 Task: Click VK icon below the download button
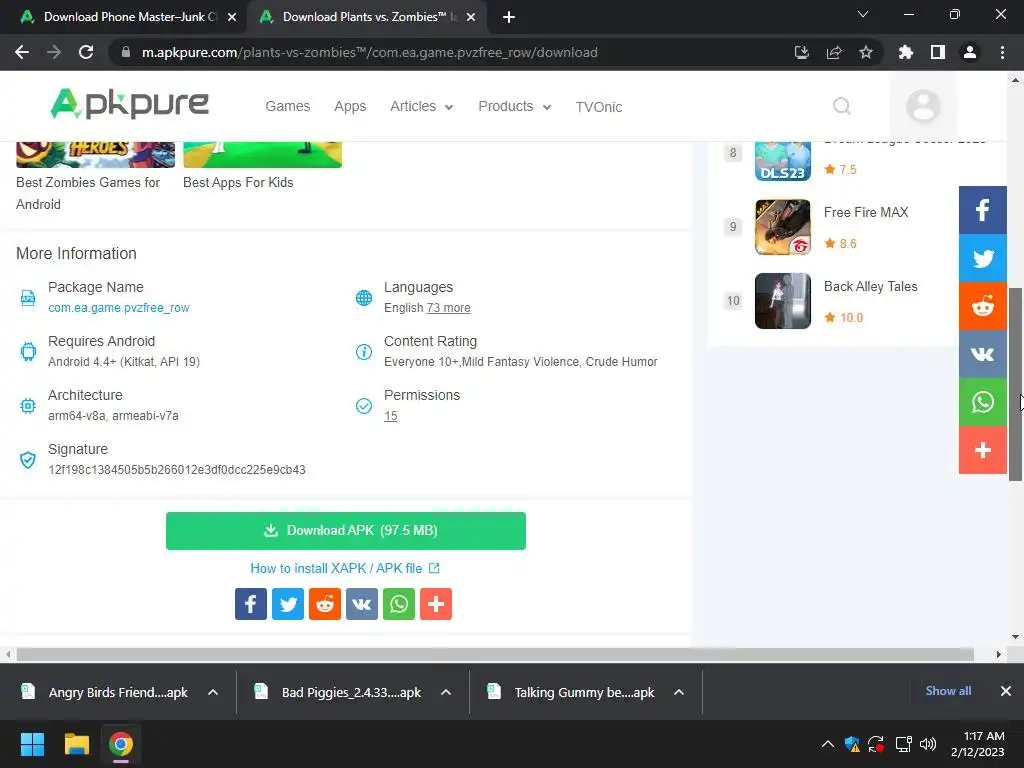pyautogui.click(x=362, y=604)
